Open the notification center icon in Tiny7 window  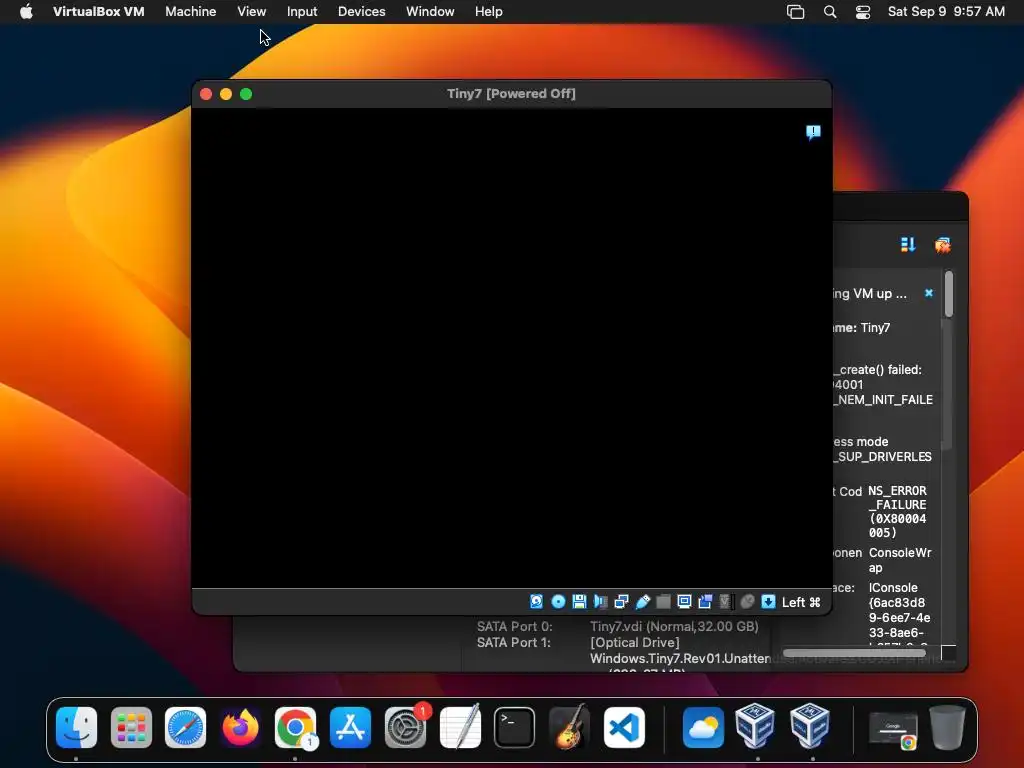click(813, 133)
